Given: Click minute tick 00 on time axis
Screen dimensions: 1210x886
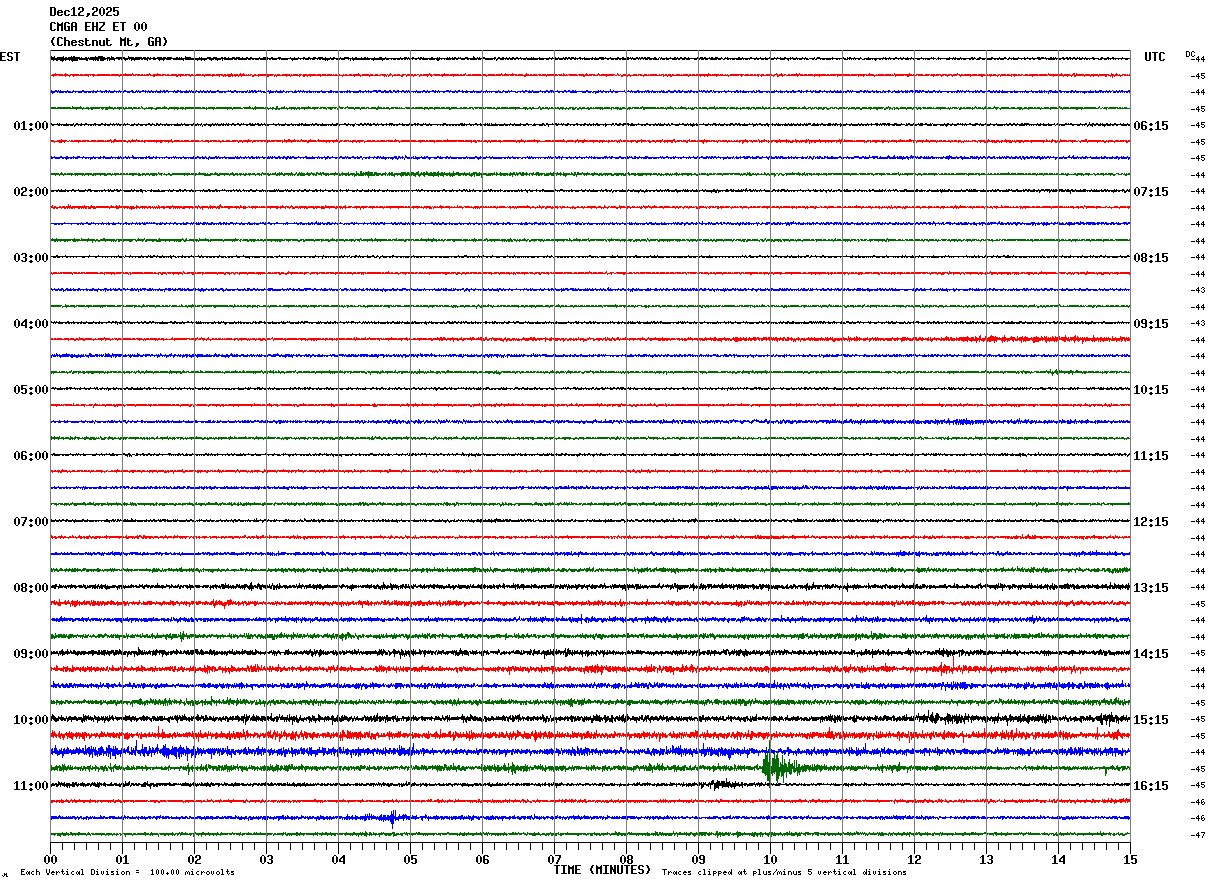Looking at the screenshot, I should (x=50, y=859).
